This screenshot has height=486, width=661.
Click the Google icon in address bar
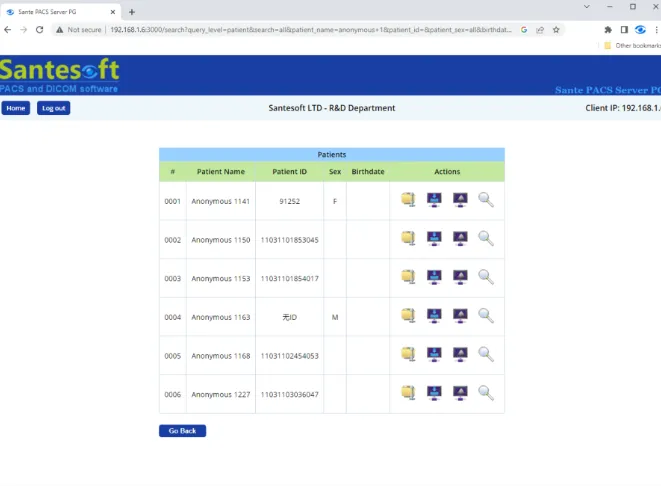(524, 30)
